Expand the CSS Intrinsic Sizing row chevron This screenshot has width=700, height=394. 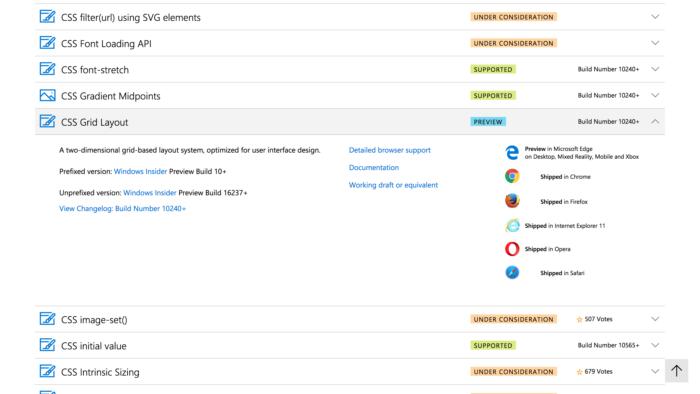[655, 371]
